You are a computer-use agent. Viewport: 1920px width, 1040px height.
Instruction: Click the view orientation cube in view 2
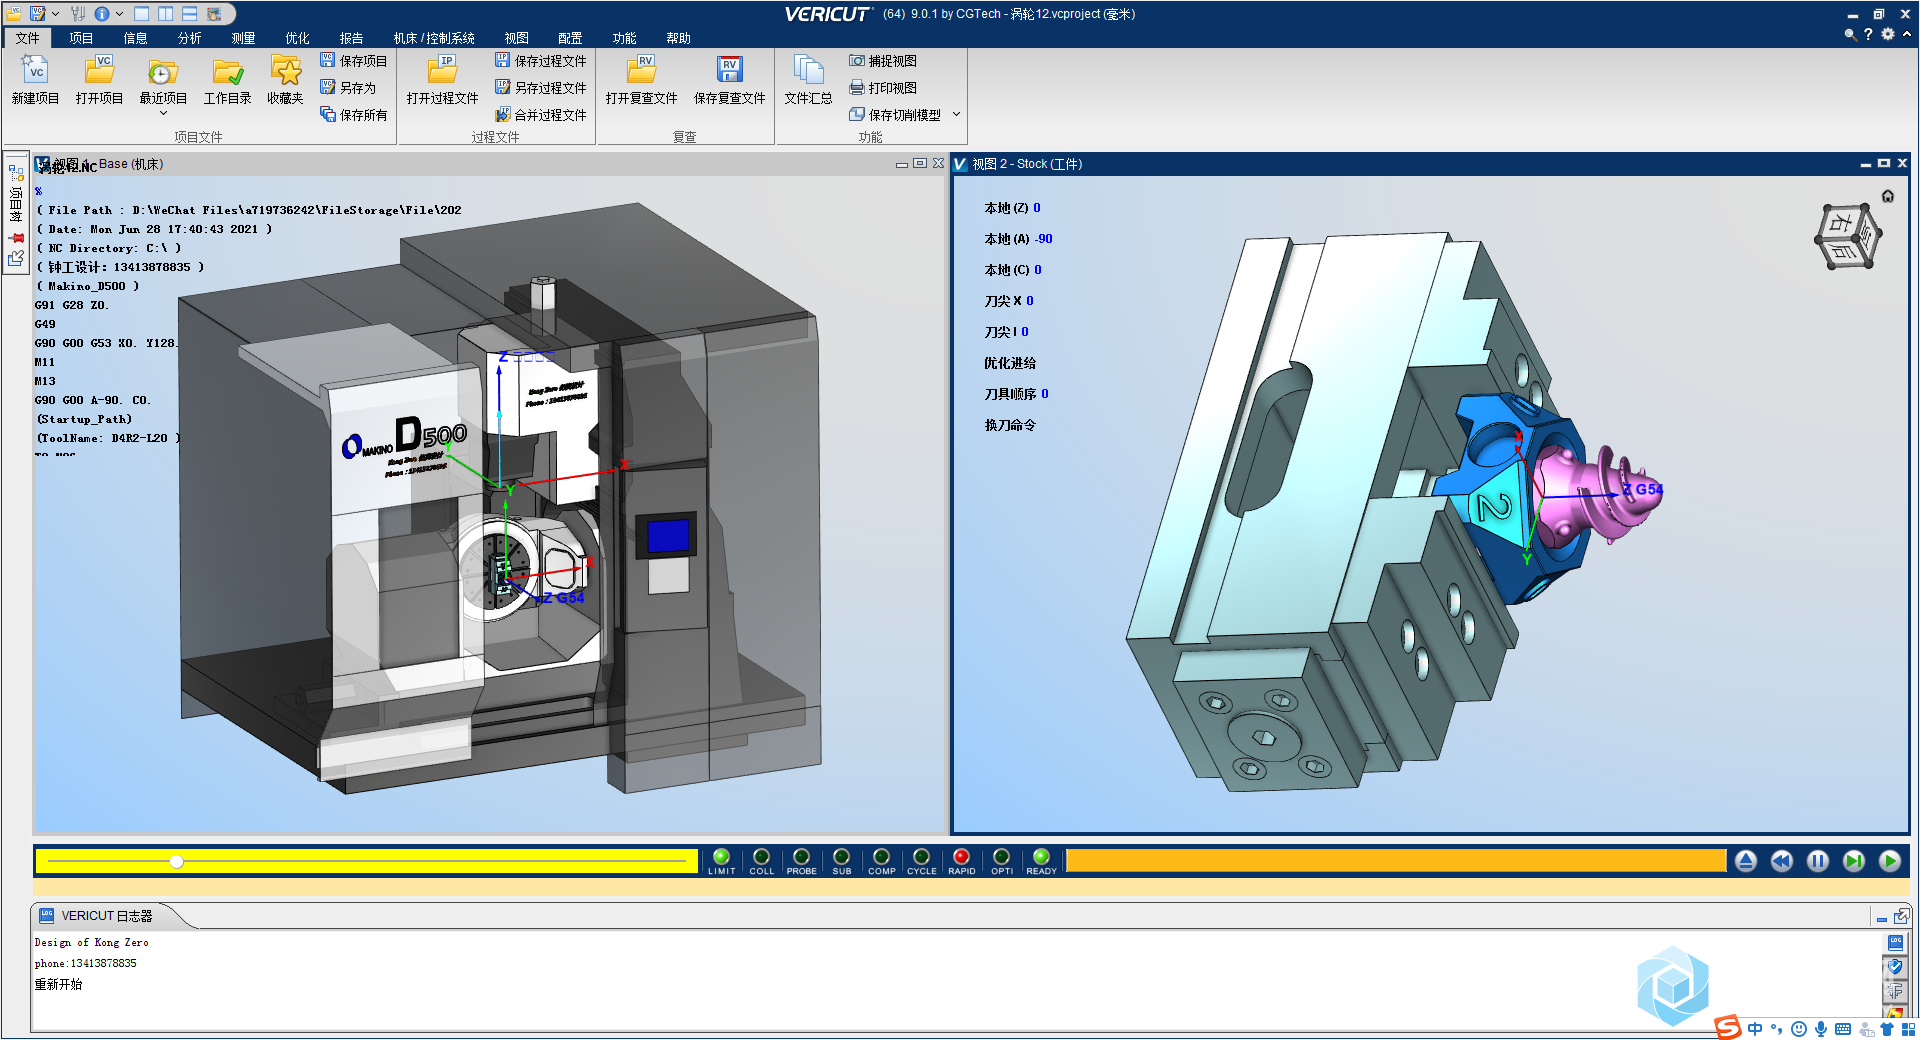tap(1847, 237)
